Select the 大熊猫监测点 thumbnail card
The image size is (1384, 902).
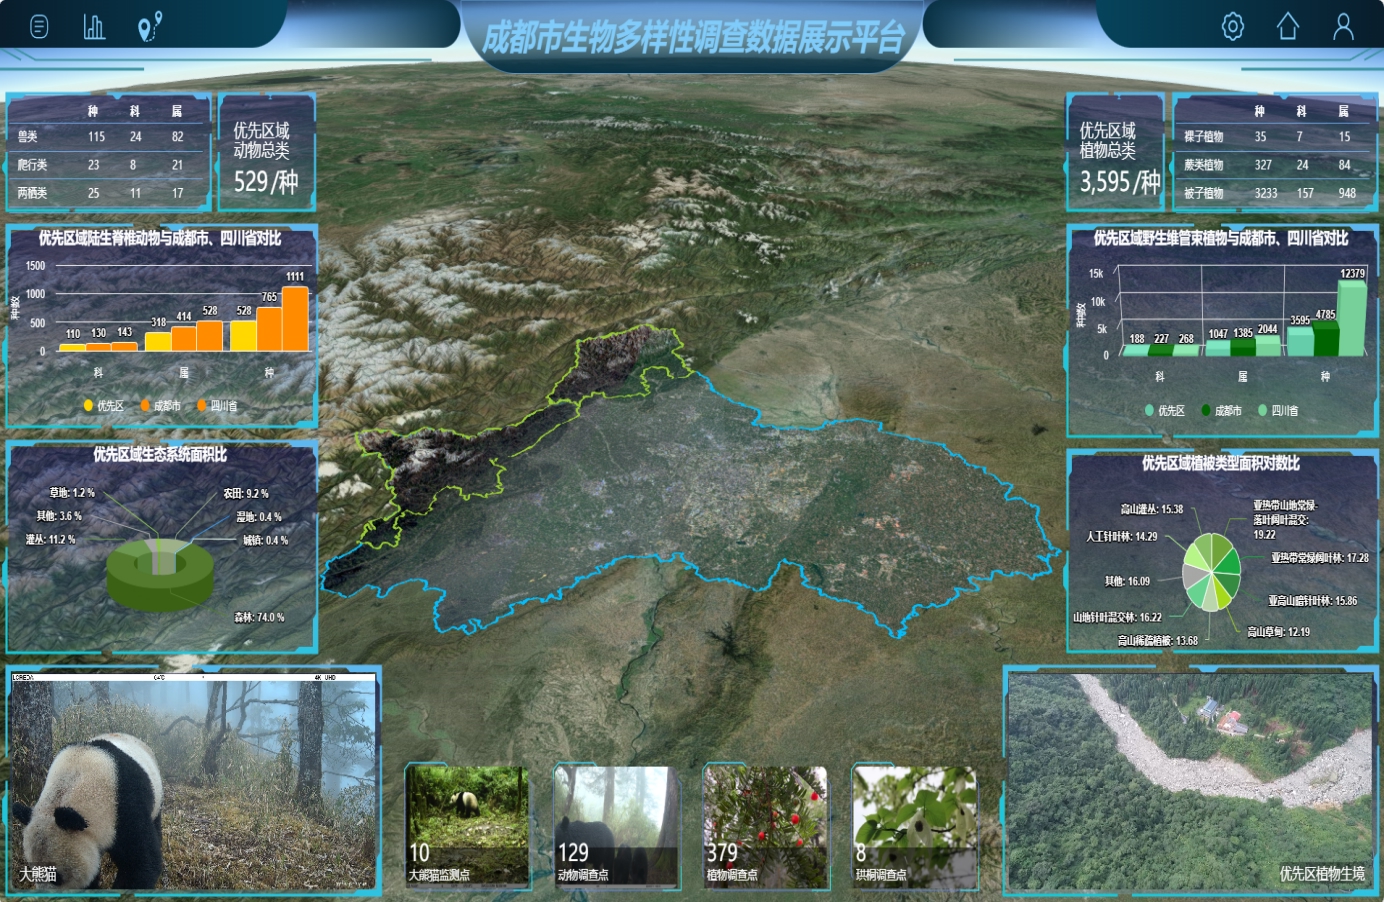467,826
